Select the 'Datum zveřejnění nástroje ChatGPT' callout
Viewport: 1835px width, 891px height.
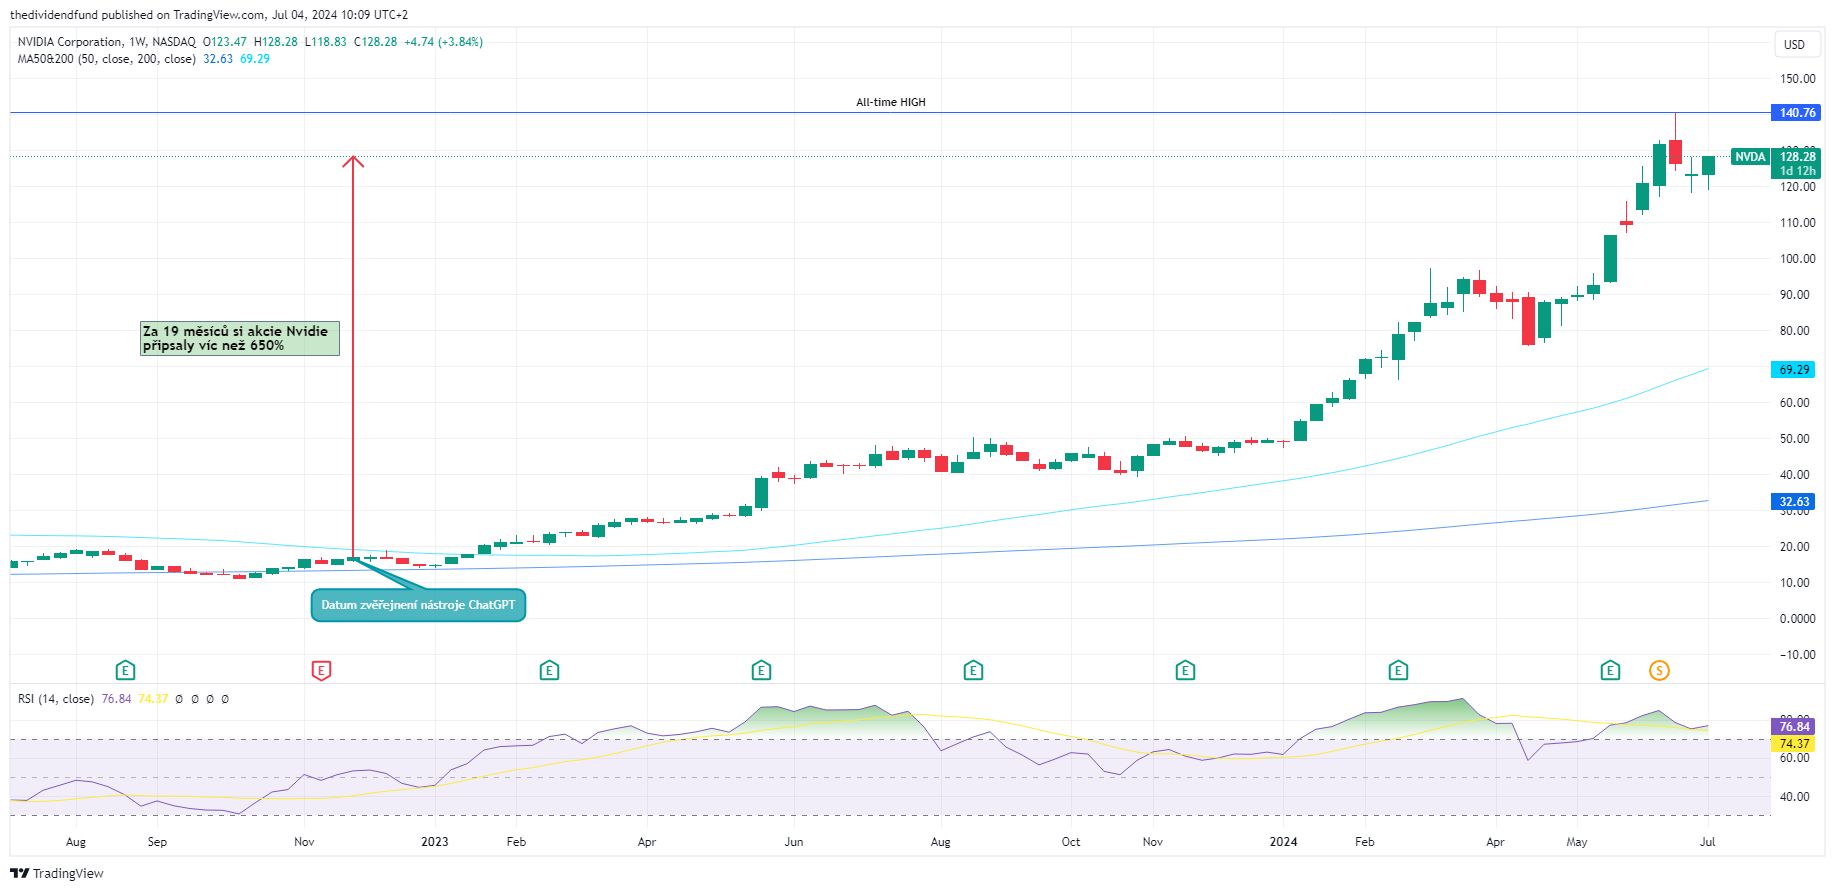click(418, 605)
